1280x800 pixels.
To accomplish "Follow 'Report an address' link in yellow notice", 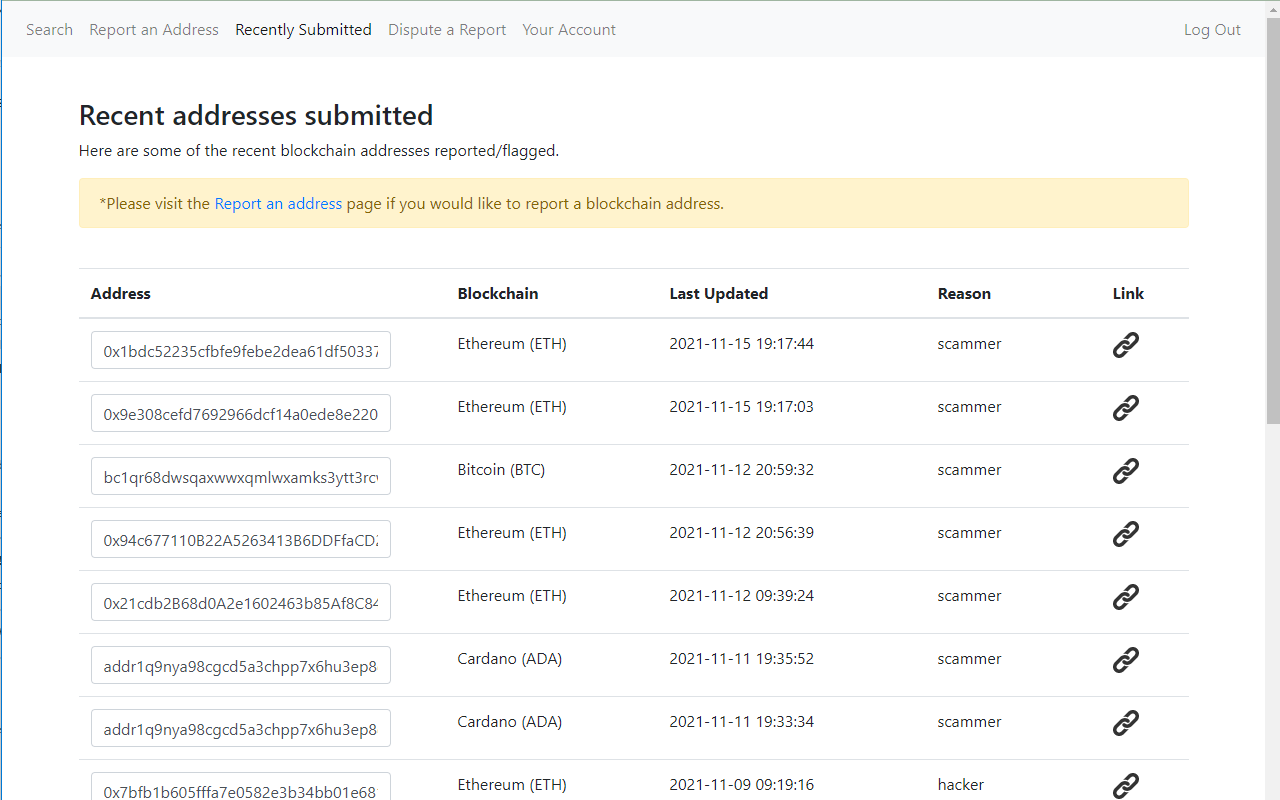I will (x=278, y=203).
